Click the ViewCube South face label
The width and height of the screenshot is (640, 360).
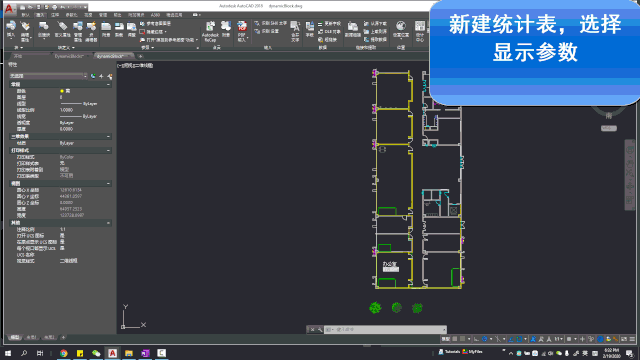(609, 116)
